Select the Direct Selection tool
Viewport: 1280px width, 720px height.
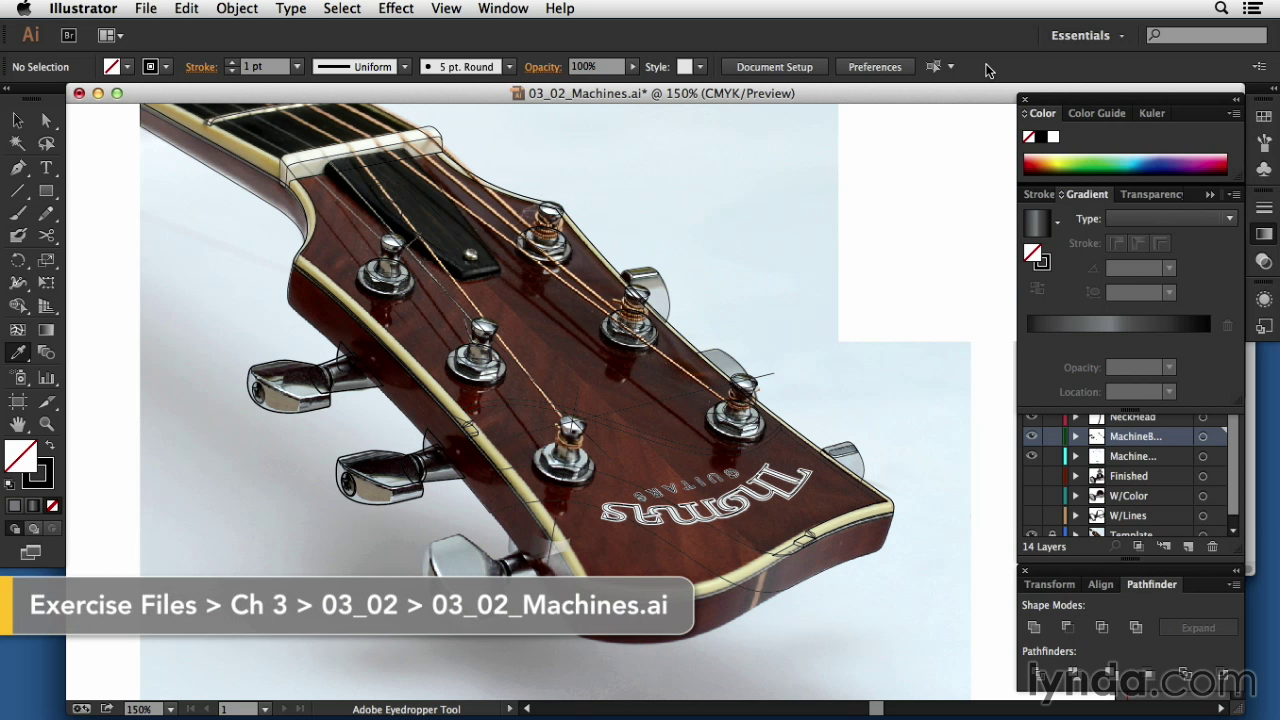tap(46, 121)
